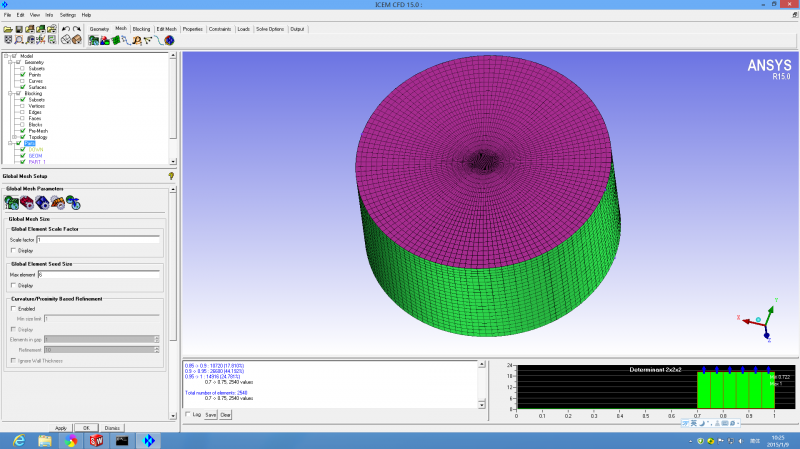Switch to the Blocking tab
Viewport: 800px width, 449px height.
coord(141,29)
